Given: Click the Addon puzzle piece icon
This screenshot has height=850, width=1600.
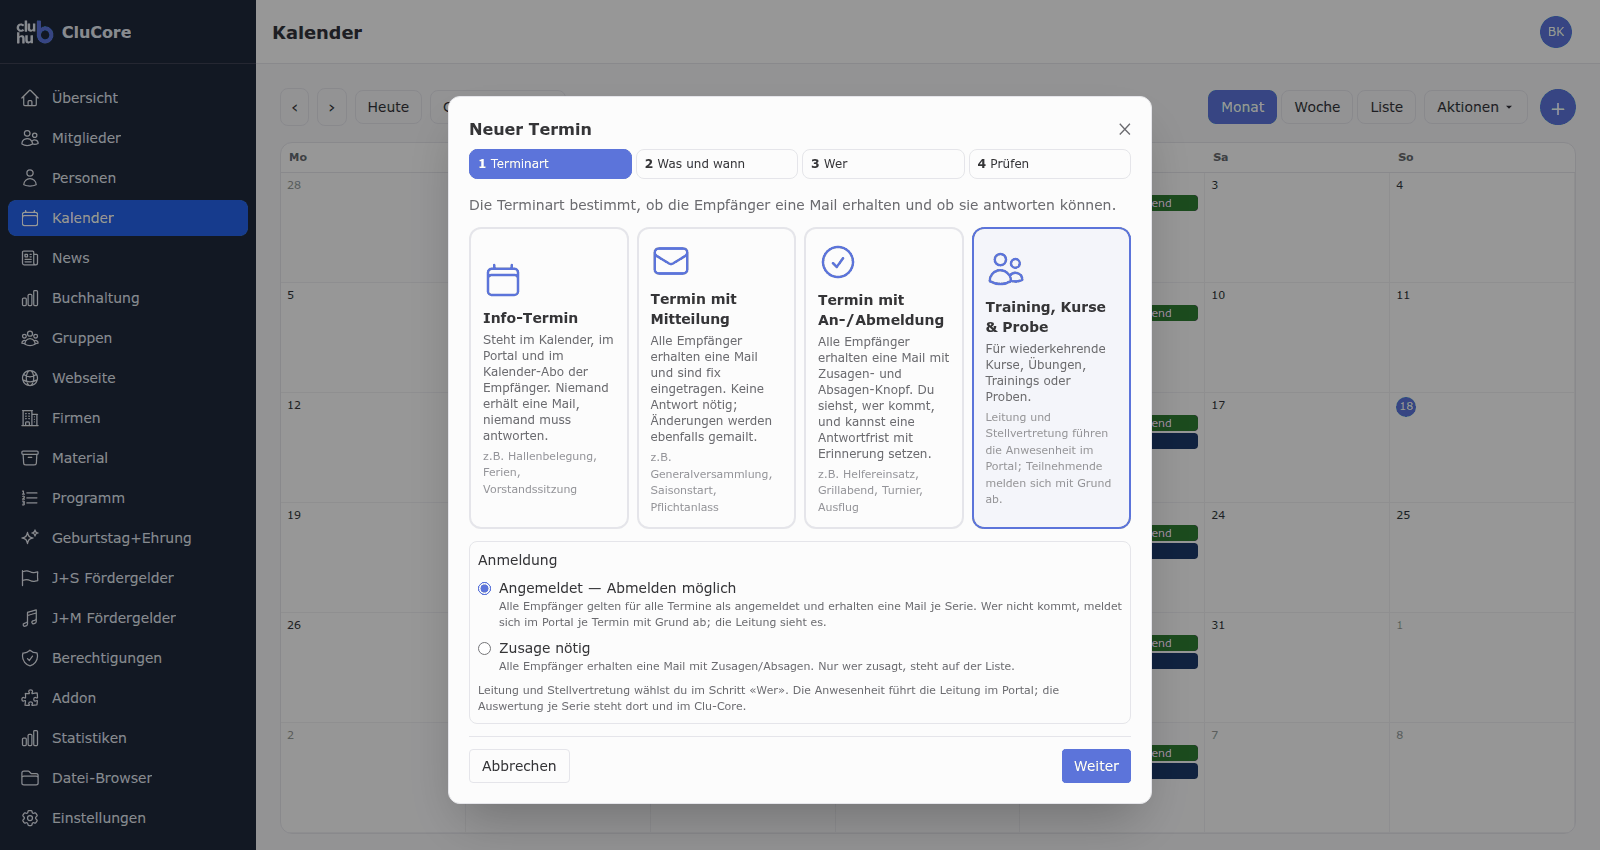Looking at the screenshot, I should coord(30,698).
